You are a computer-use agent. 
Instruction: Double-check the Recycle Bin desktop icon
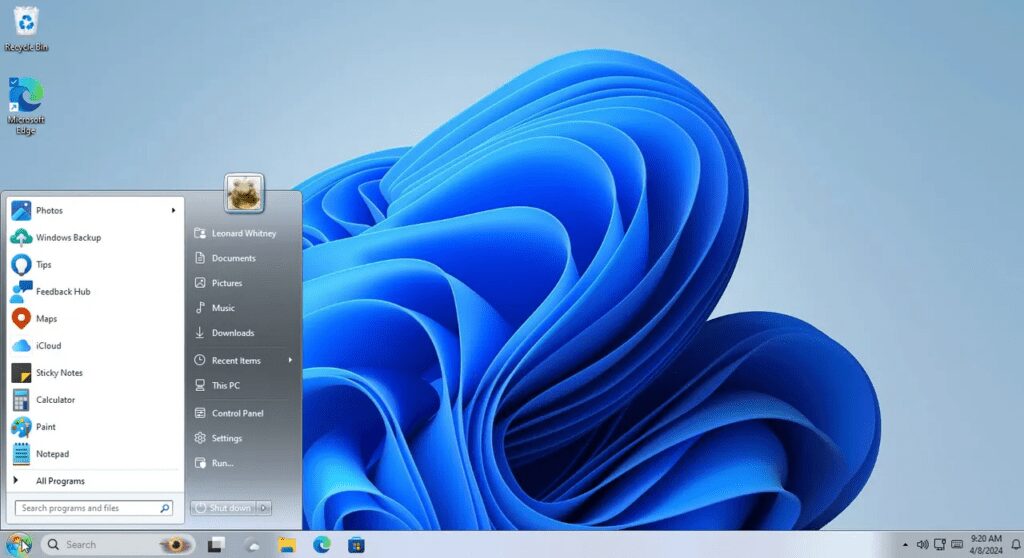pyautogui.click(x=26, y=27)
